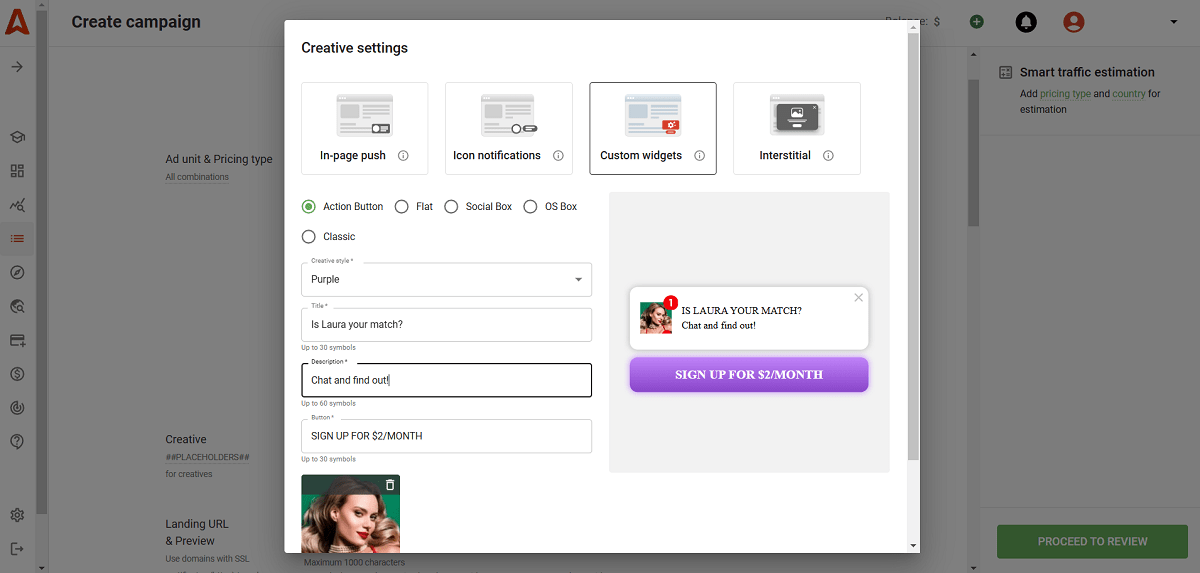
Task: Click the red A logo in sidebar
Action: pos(17,21)
